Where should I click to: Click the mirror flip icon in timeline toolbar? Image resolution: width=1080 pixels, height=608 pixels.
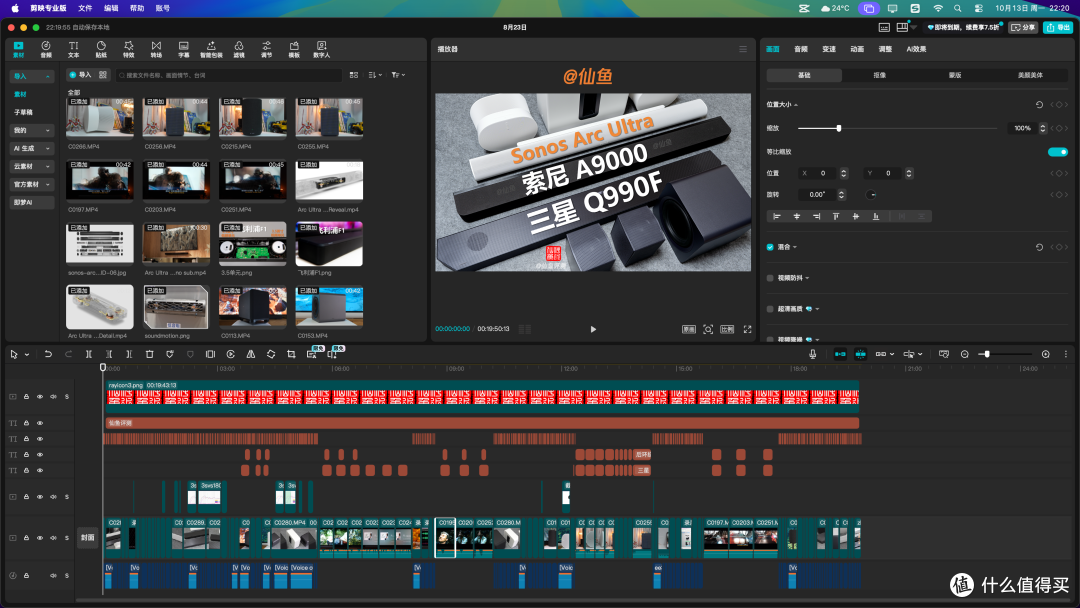pos(251,354)
